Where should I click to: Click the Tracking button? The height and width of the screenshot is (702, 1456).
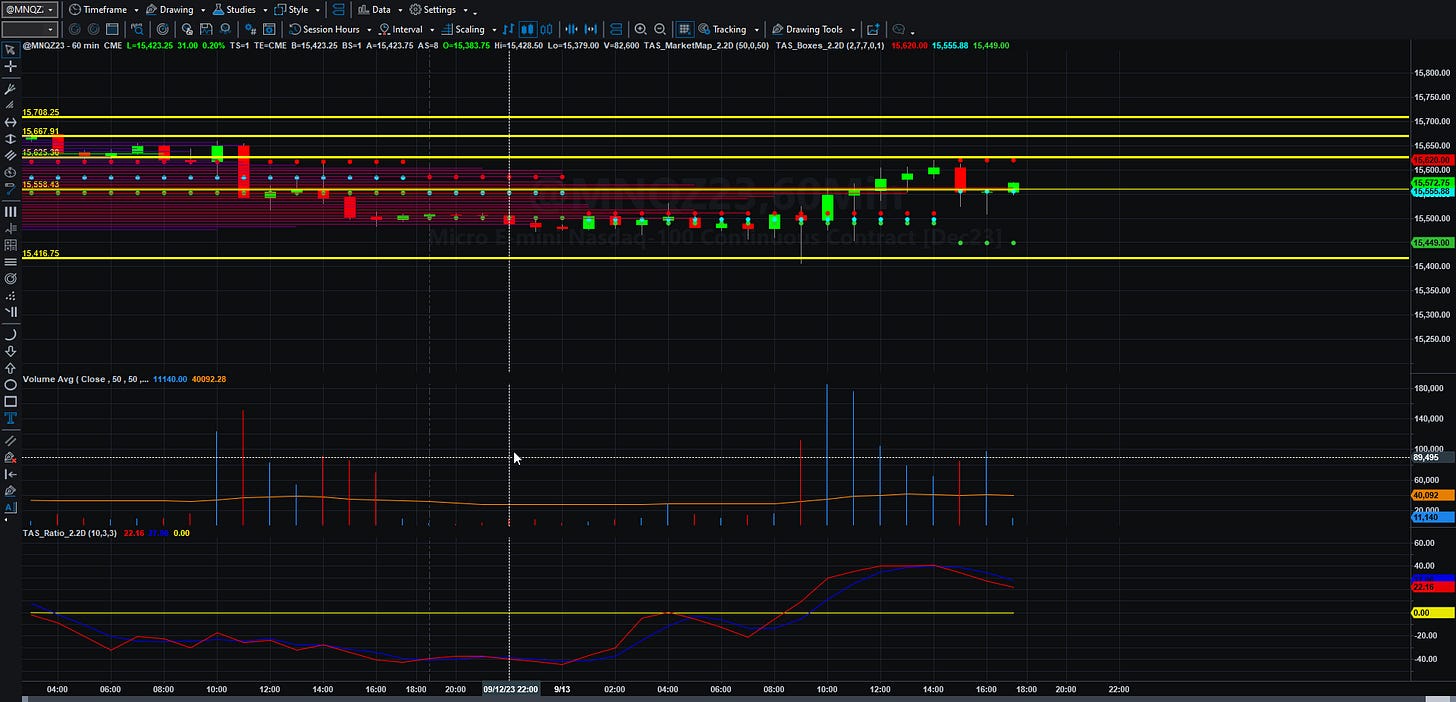click(x=729, y=29)
